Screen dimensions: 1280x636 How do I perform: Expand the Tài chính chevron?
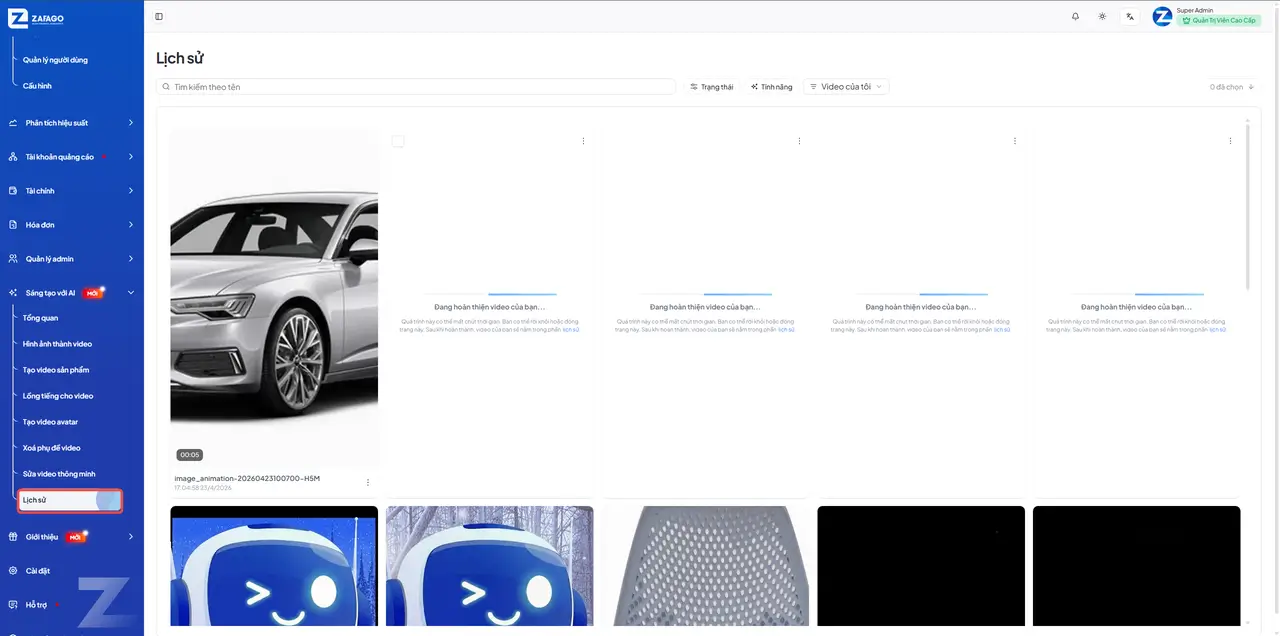pos(131,191)
